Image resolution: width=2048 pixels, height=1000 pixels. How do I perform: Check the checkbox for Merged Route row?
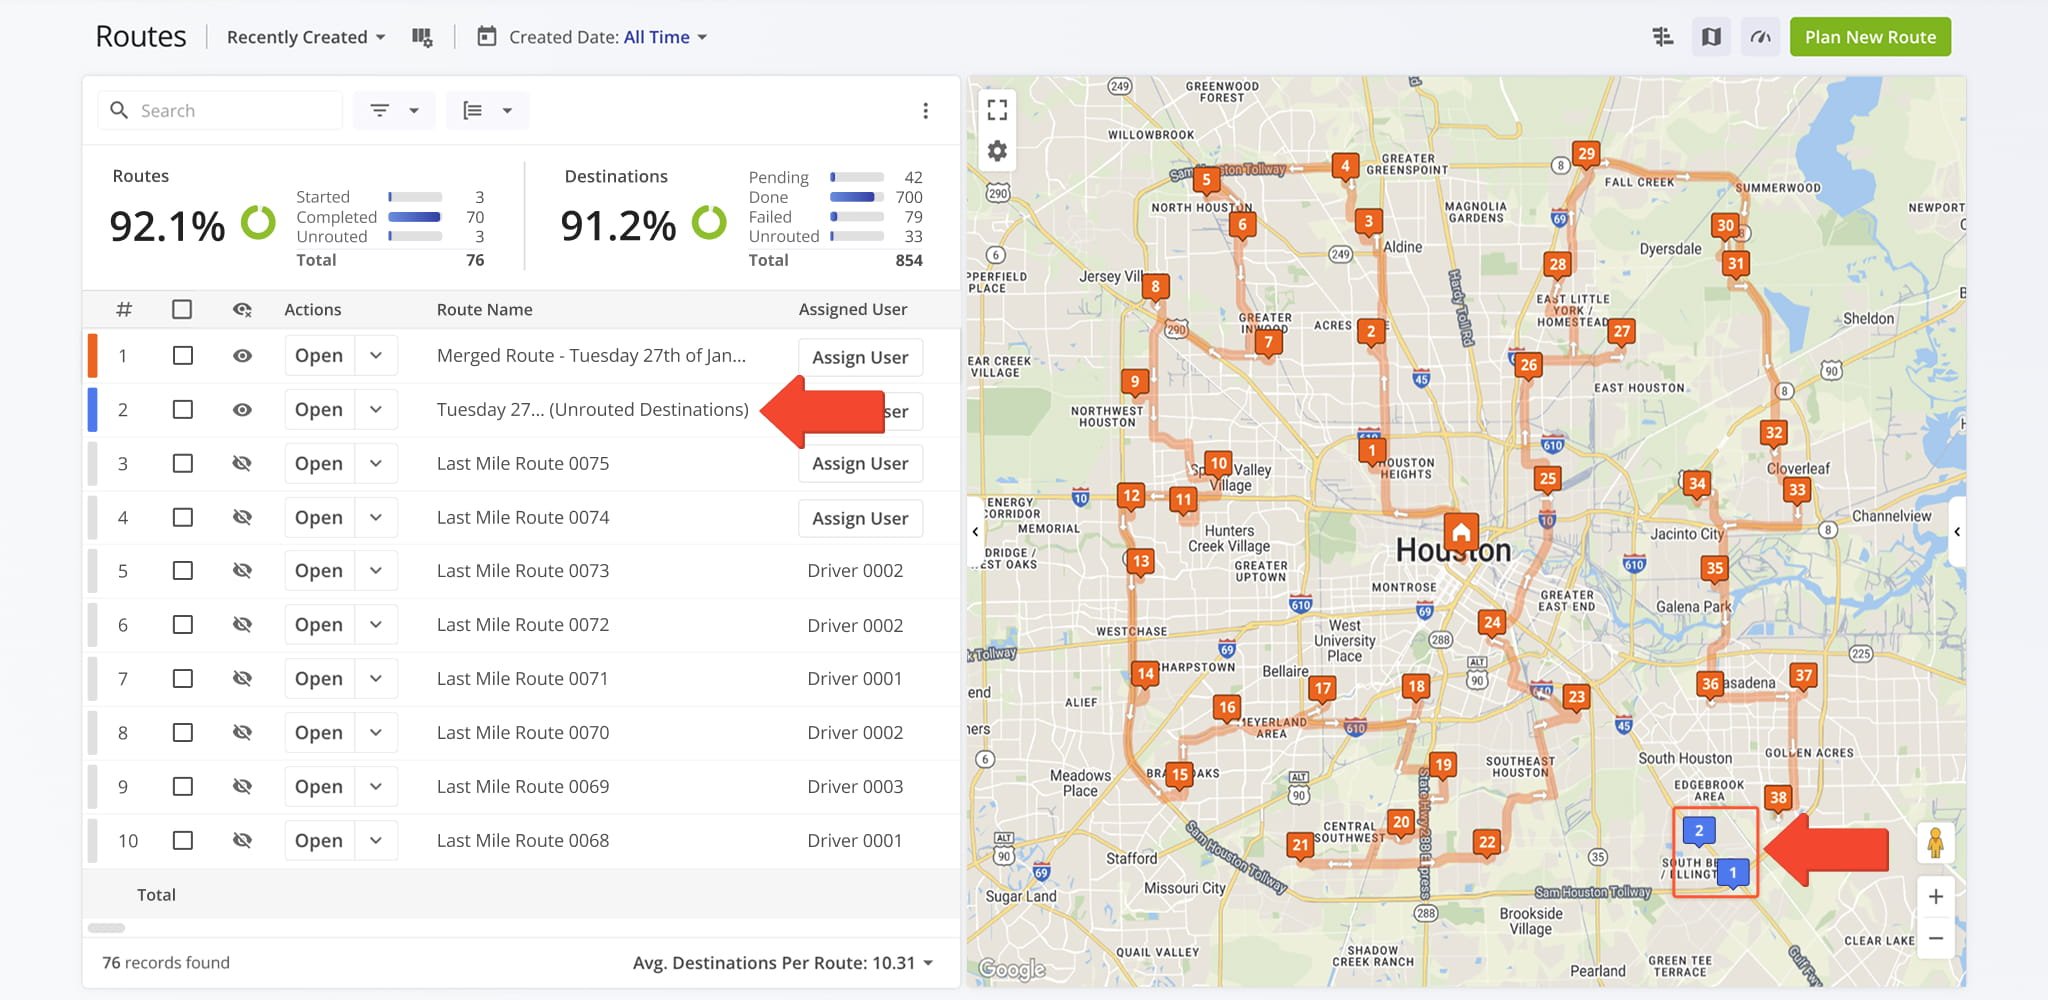tap(182, 355)
